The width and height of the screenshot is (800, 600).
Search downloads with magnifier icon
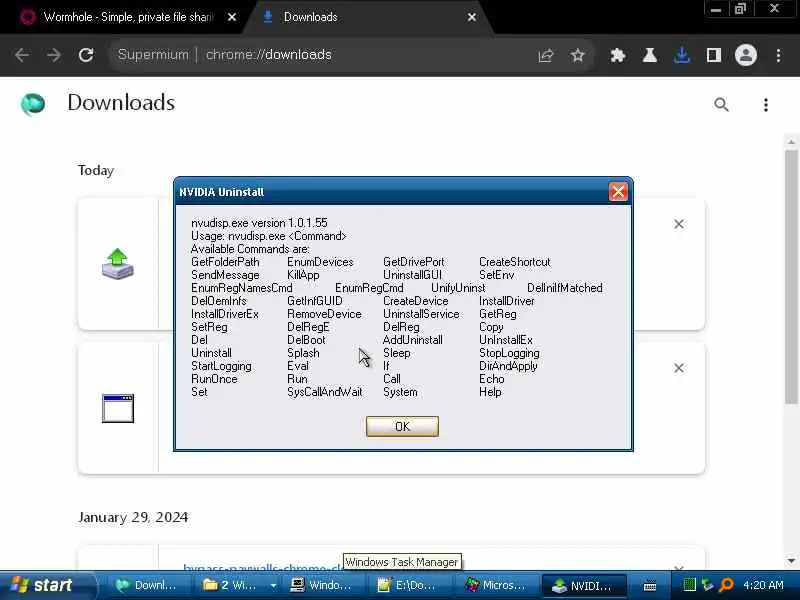721,105
